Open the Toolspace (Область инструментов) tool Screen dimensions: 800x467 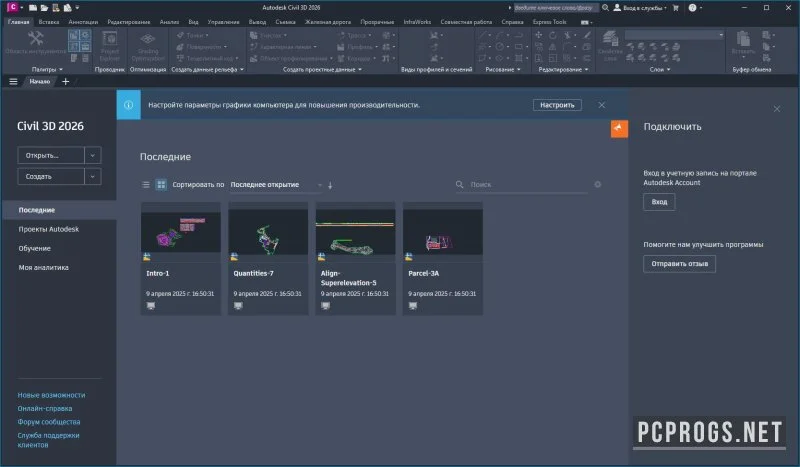coord(35,43)
